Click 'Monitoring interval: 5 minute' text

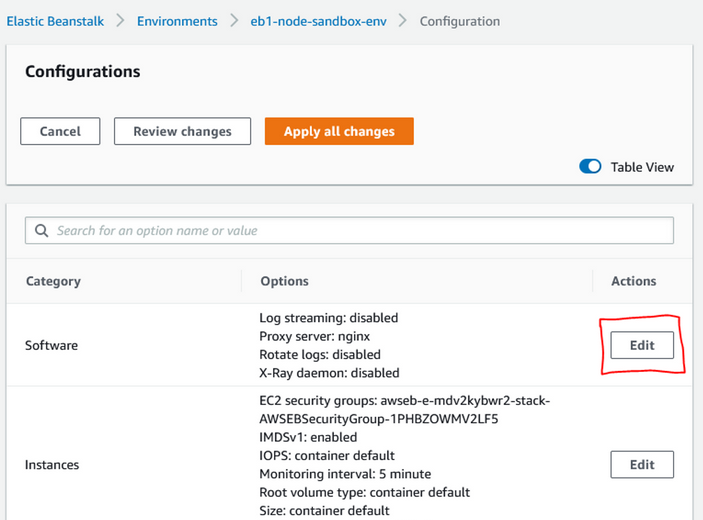(345, 474)
